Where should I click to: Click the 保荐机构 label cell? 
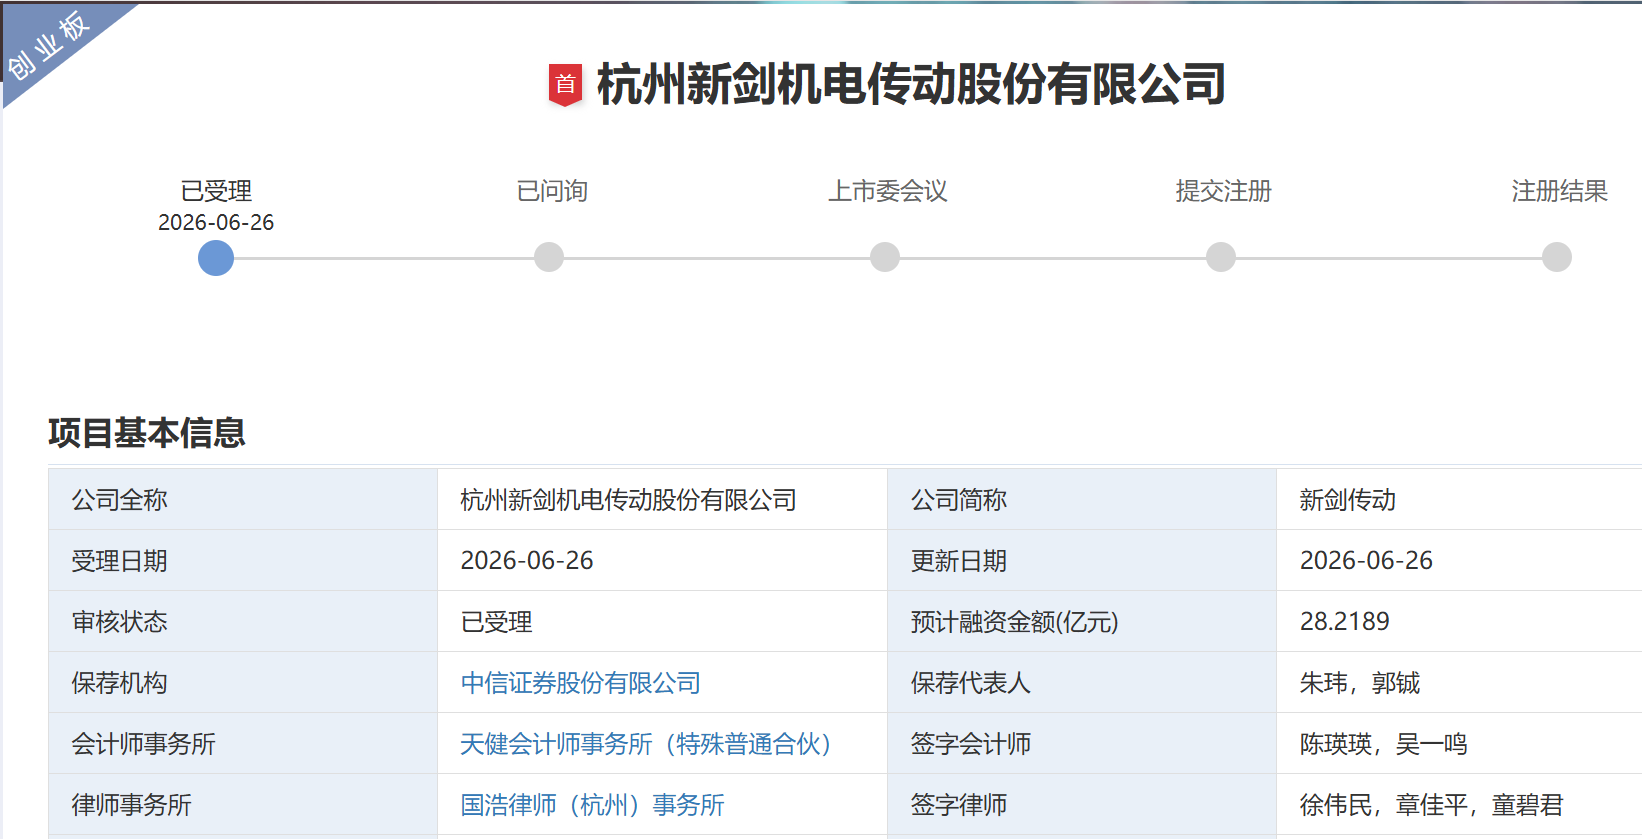(x=243, y=683)
